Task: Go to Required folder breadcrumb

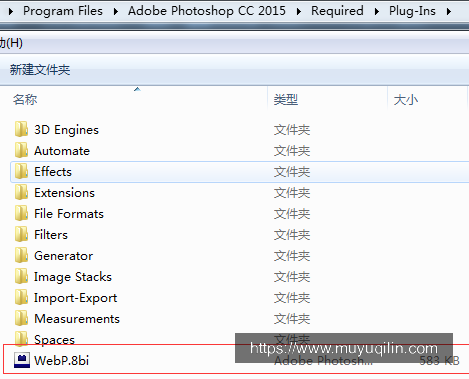Action: (337, 11)
